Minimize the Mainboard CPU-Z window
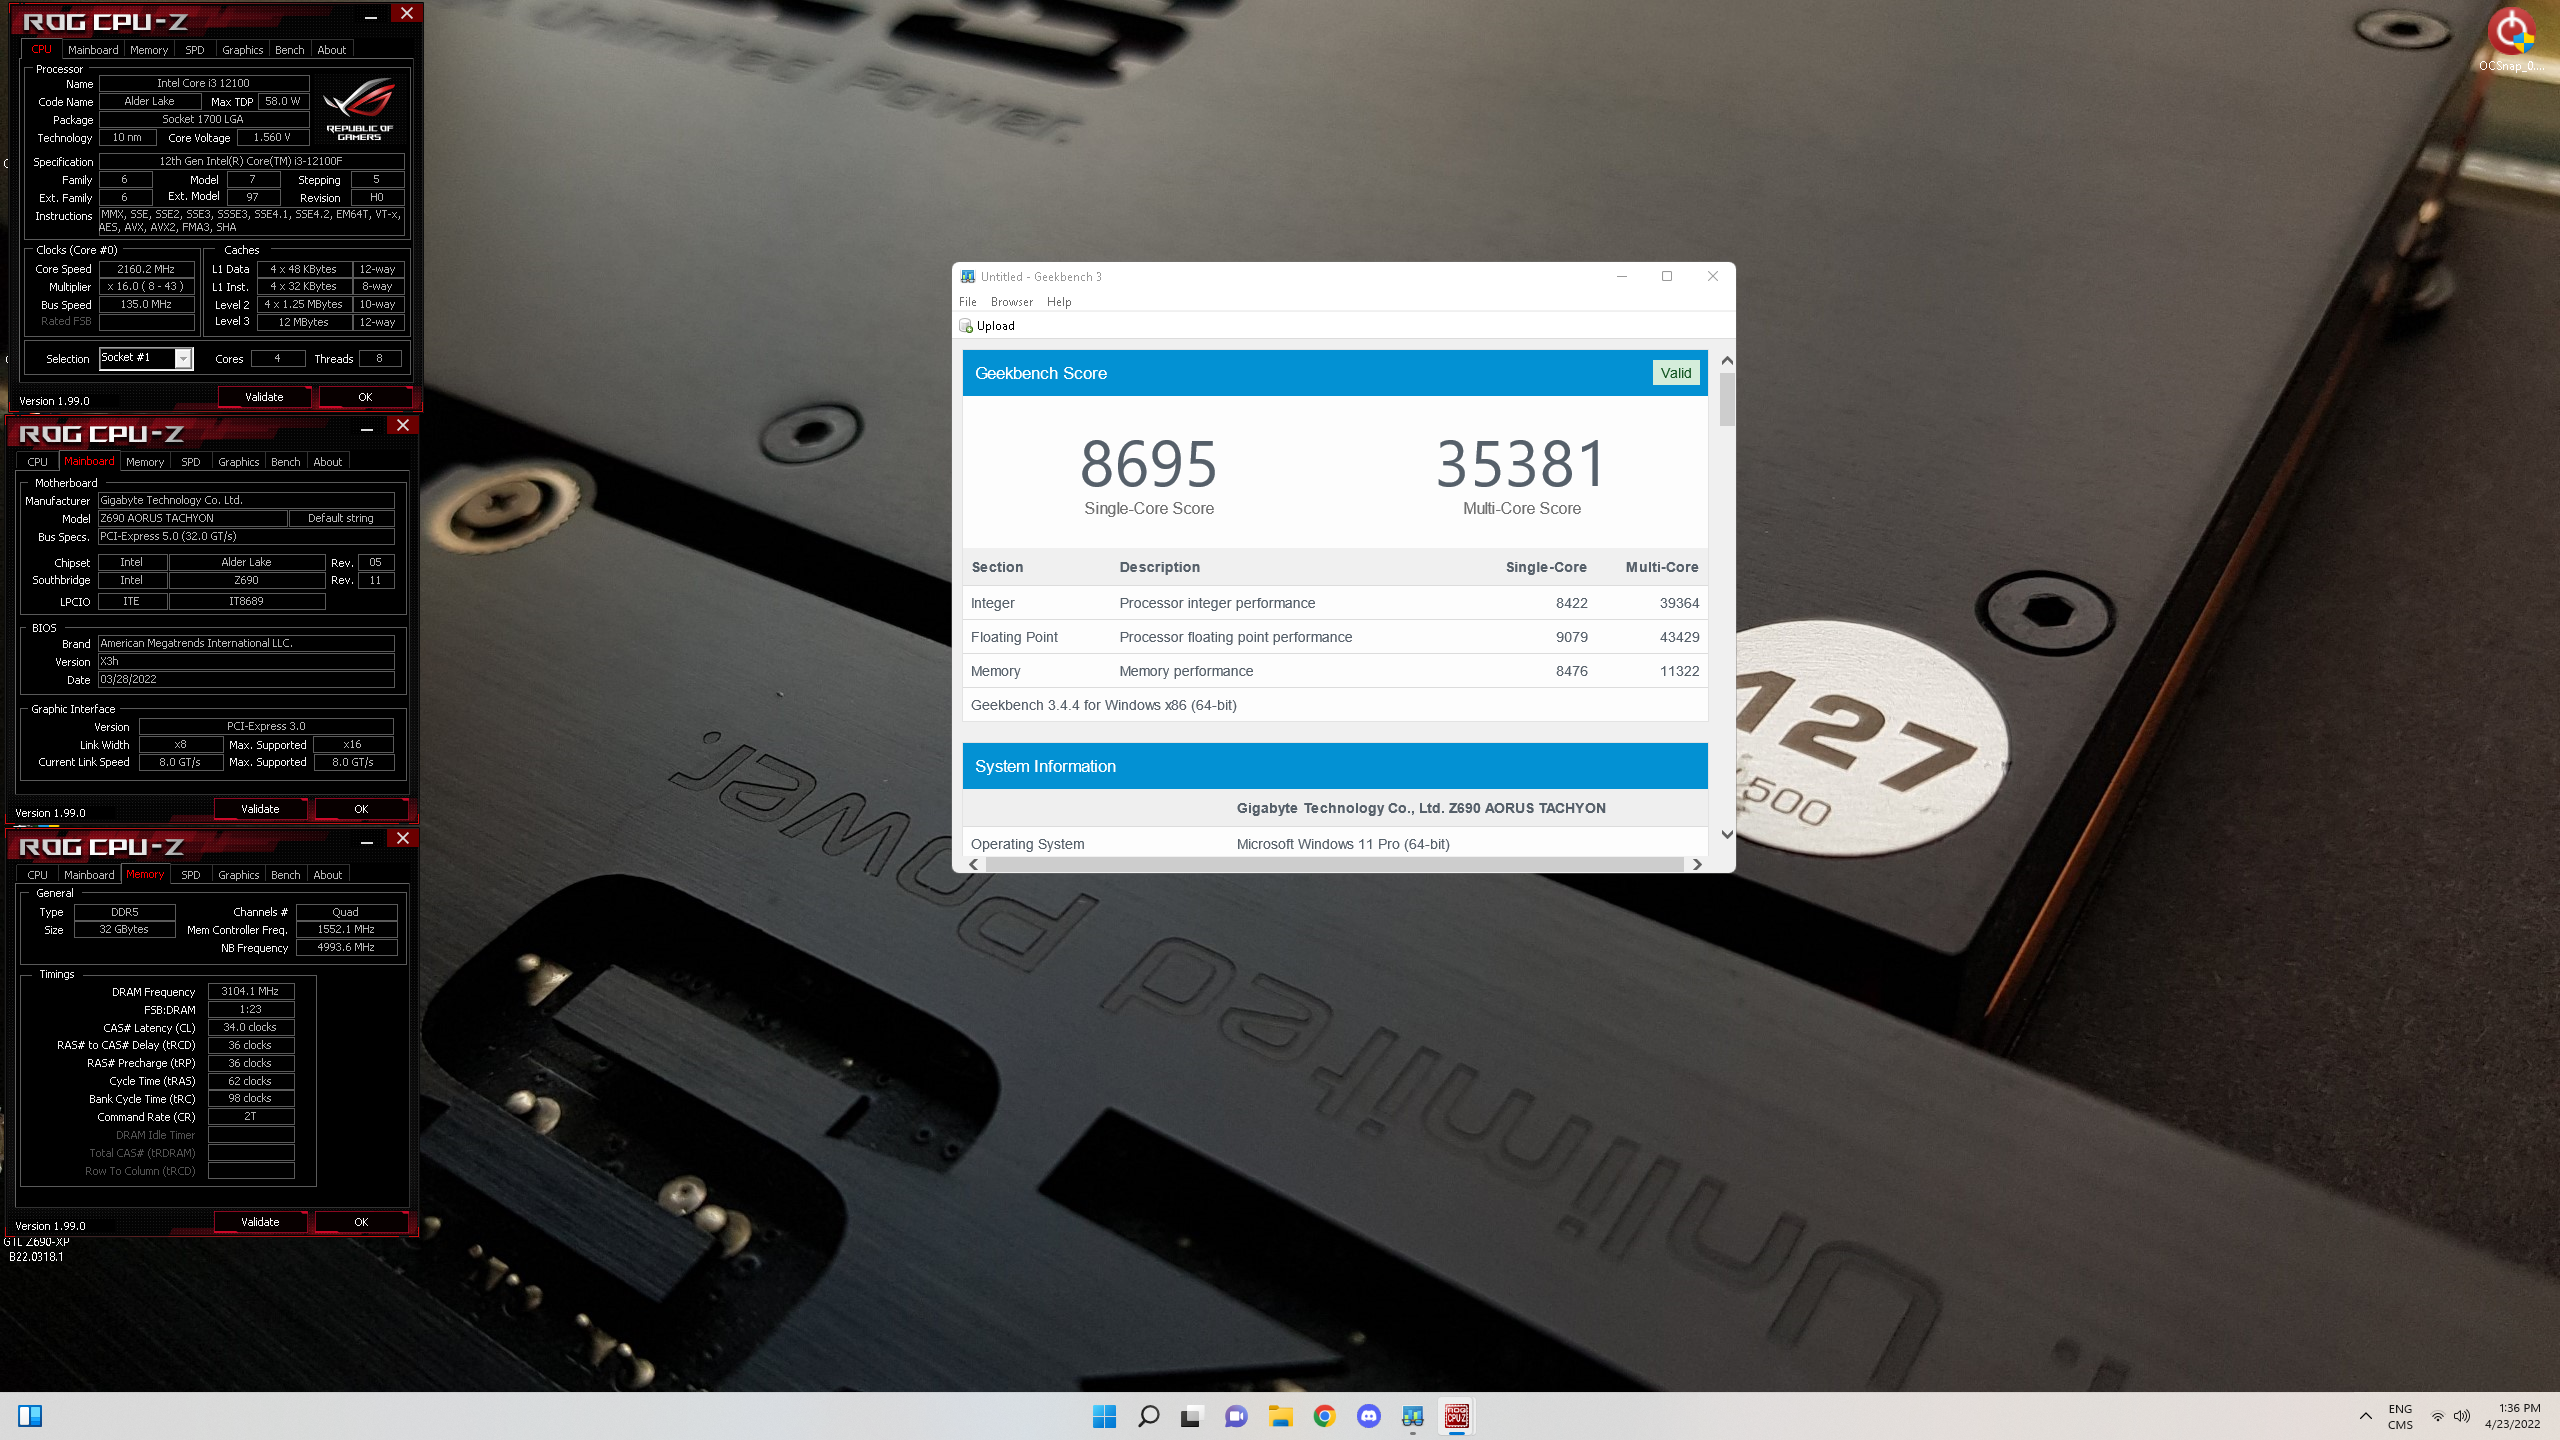Viewport: 2560px width, 1440px height. click(x=367, y=428)
